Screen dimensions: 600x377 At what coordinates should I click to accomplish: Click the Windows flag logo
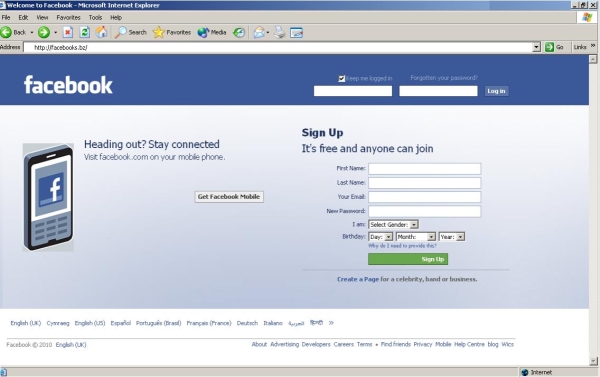587,17
